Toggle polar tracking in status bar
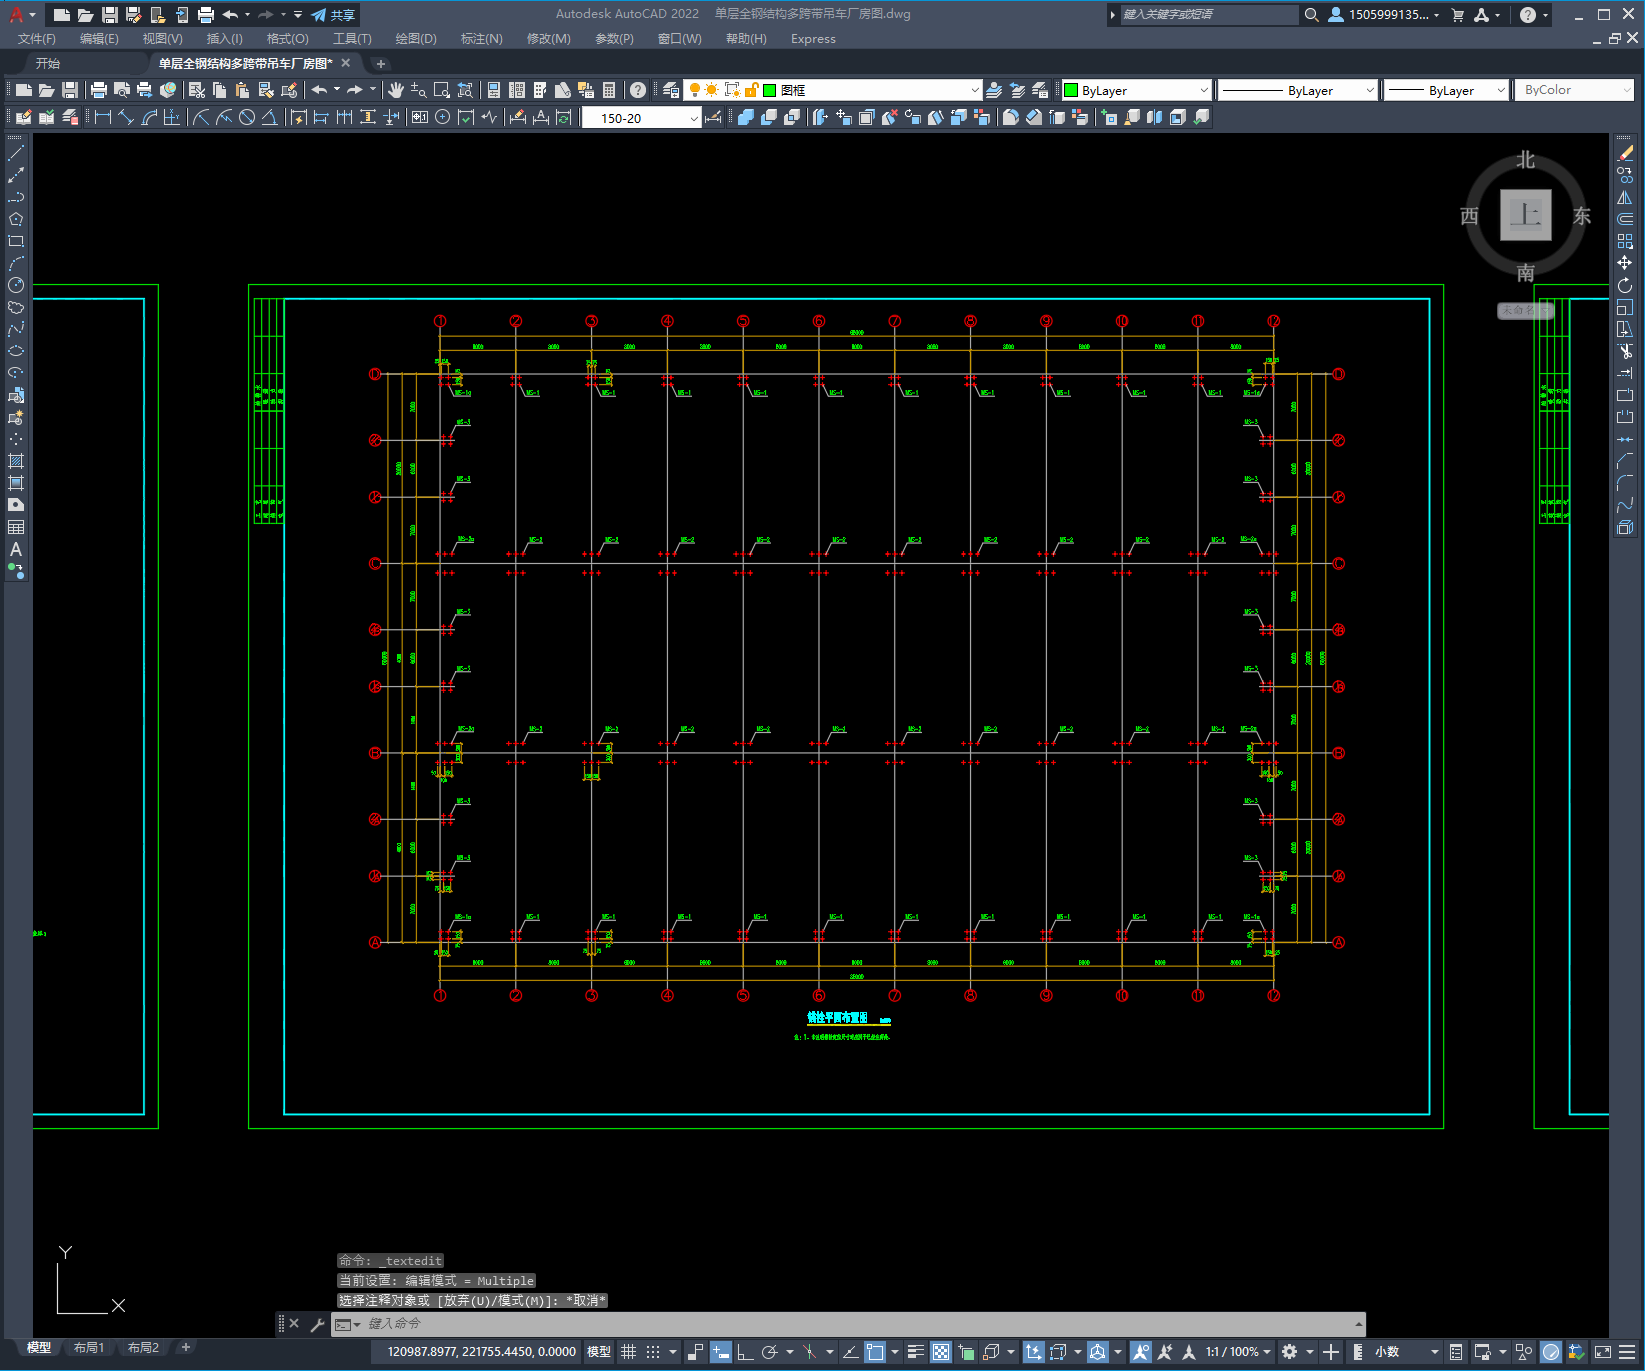The width and height of the screenshot is (1645, 1371). 769,1352
